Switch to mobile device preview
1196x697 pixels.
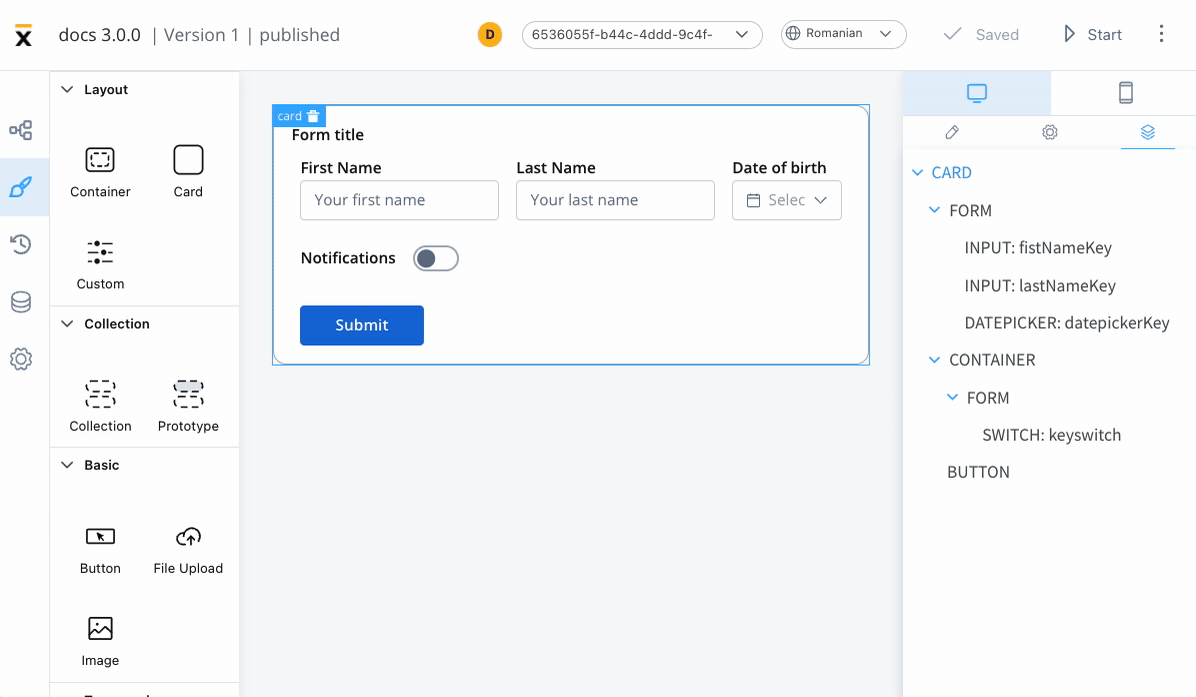pos(1125,93)
